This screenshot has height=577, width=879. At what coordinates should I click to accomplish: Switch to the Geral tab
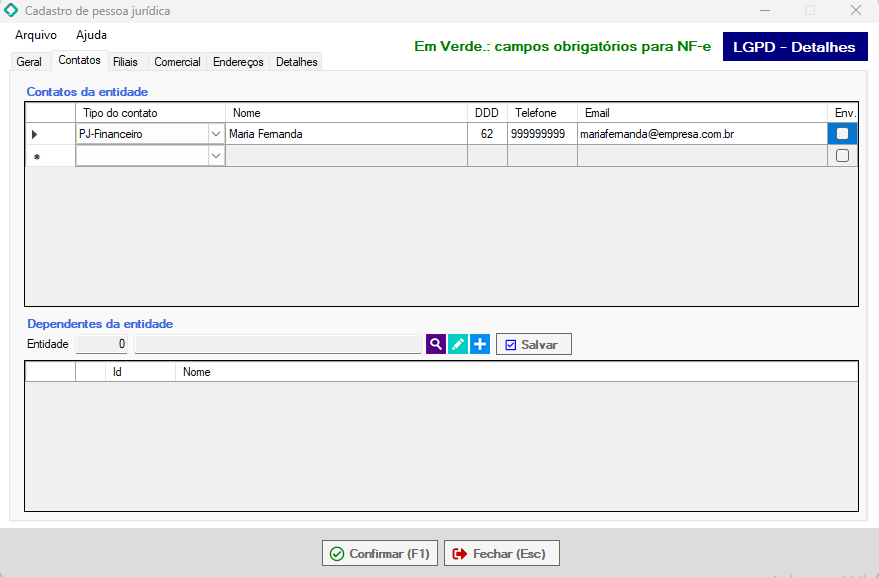[29, 62]
